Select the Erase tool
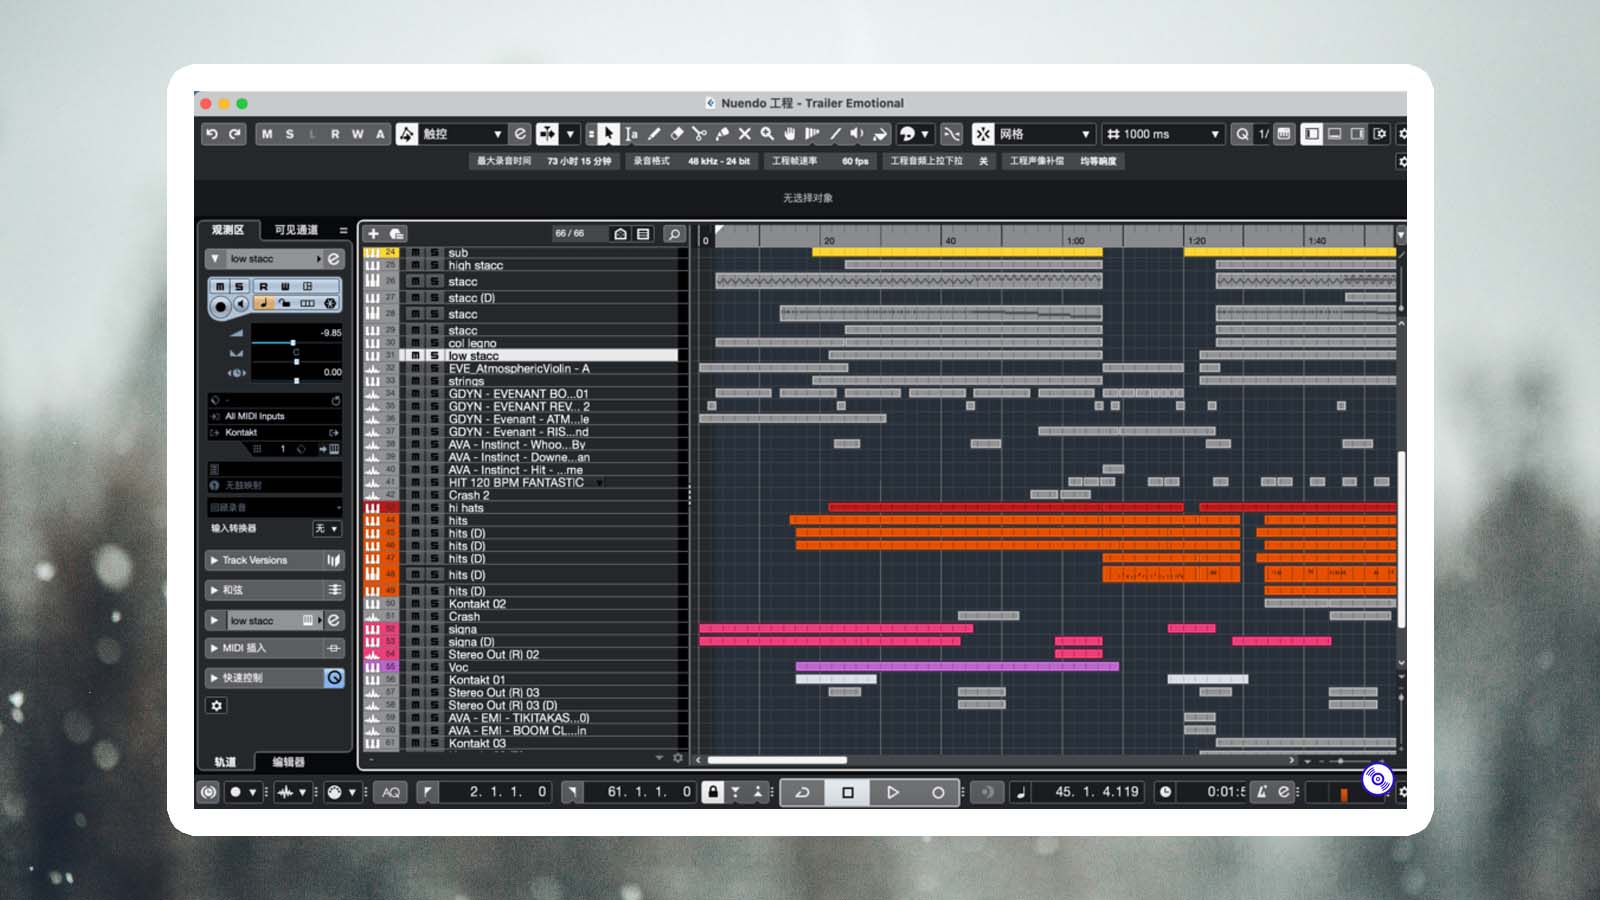Image resolution: width=1600 pixels, height=900 pixels. [x=677, y=134]
